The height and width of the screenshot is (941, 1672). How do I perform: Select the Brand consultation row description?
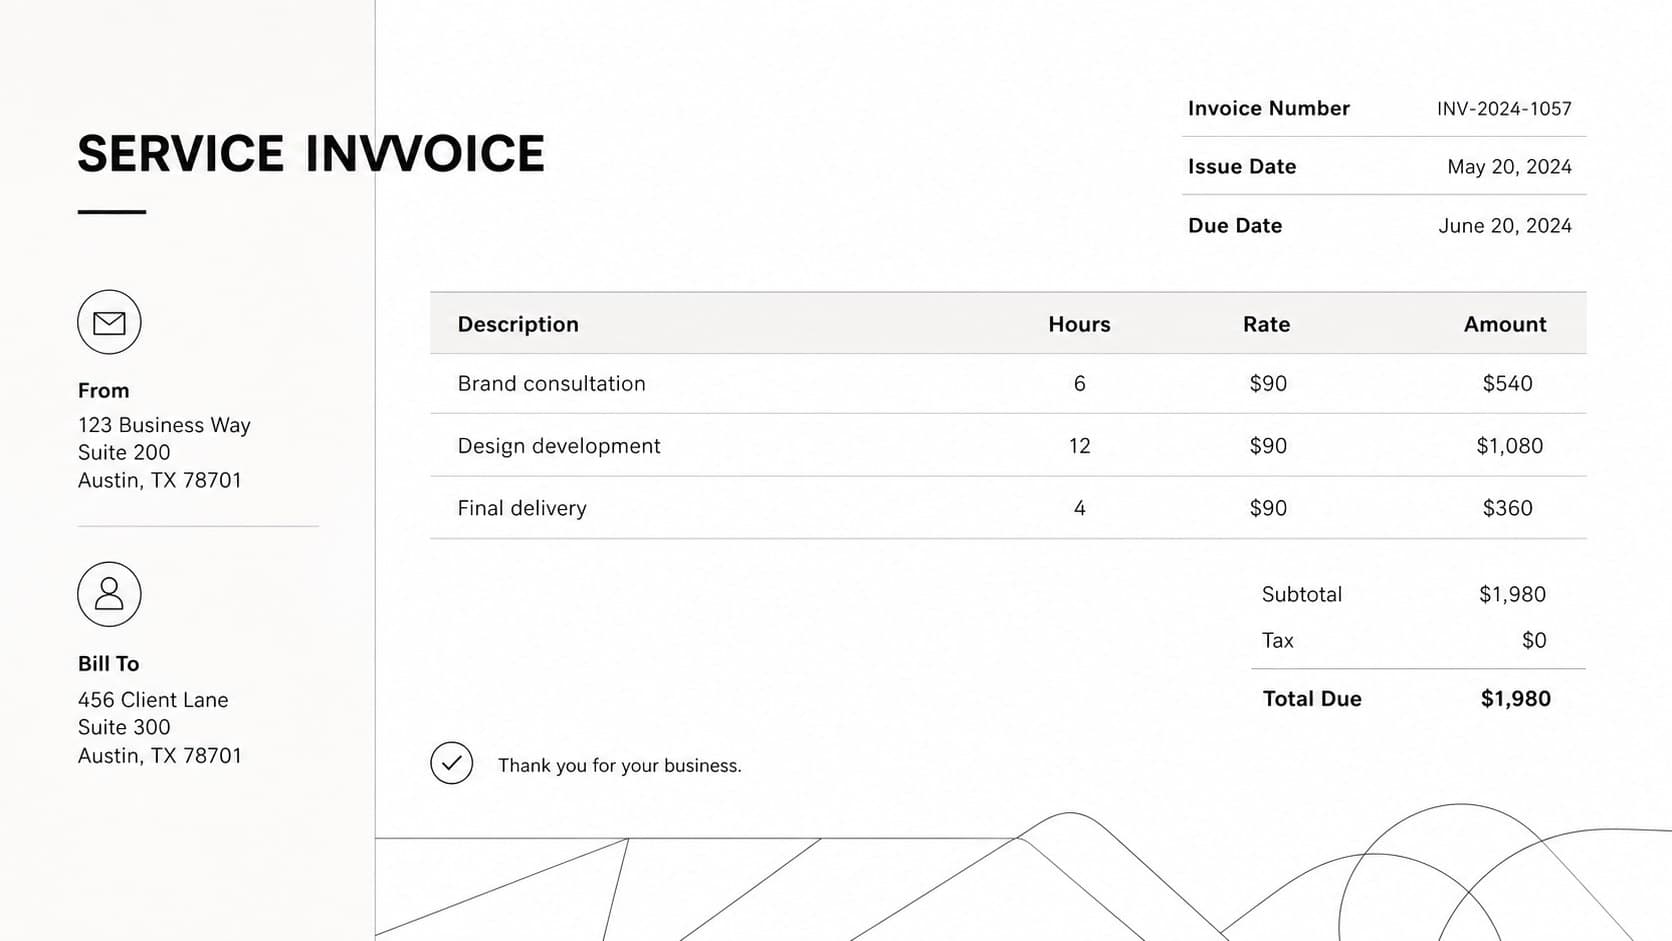pos(551,383)
